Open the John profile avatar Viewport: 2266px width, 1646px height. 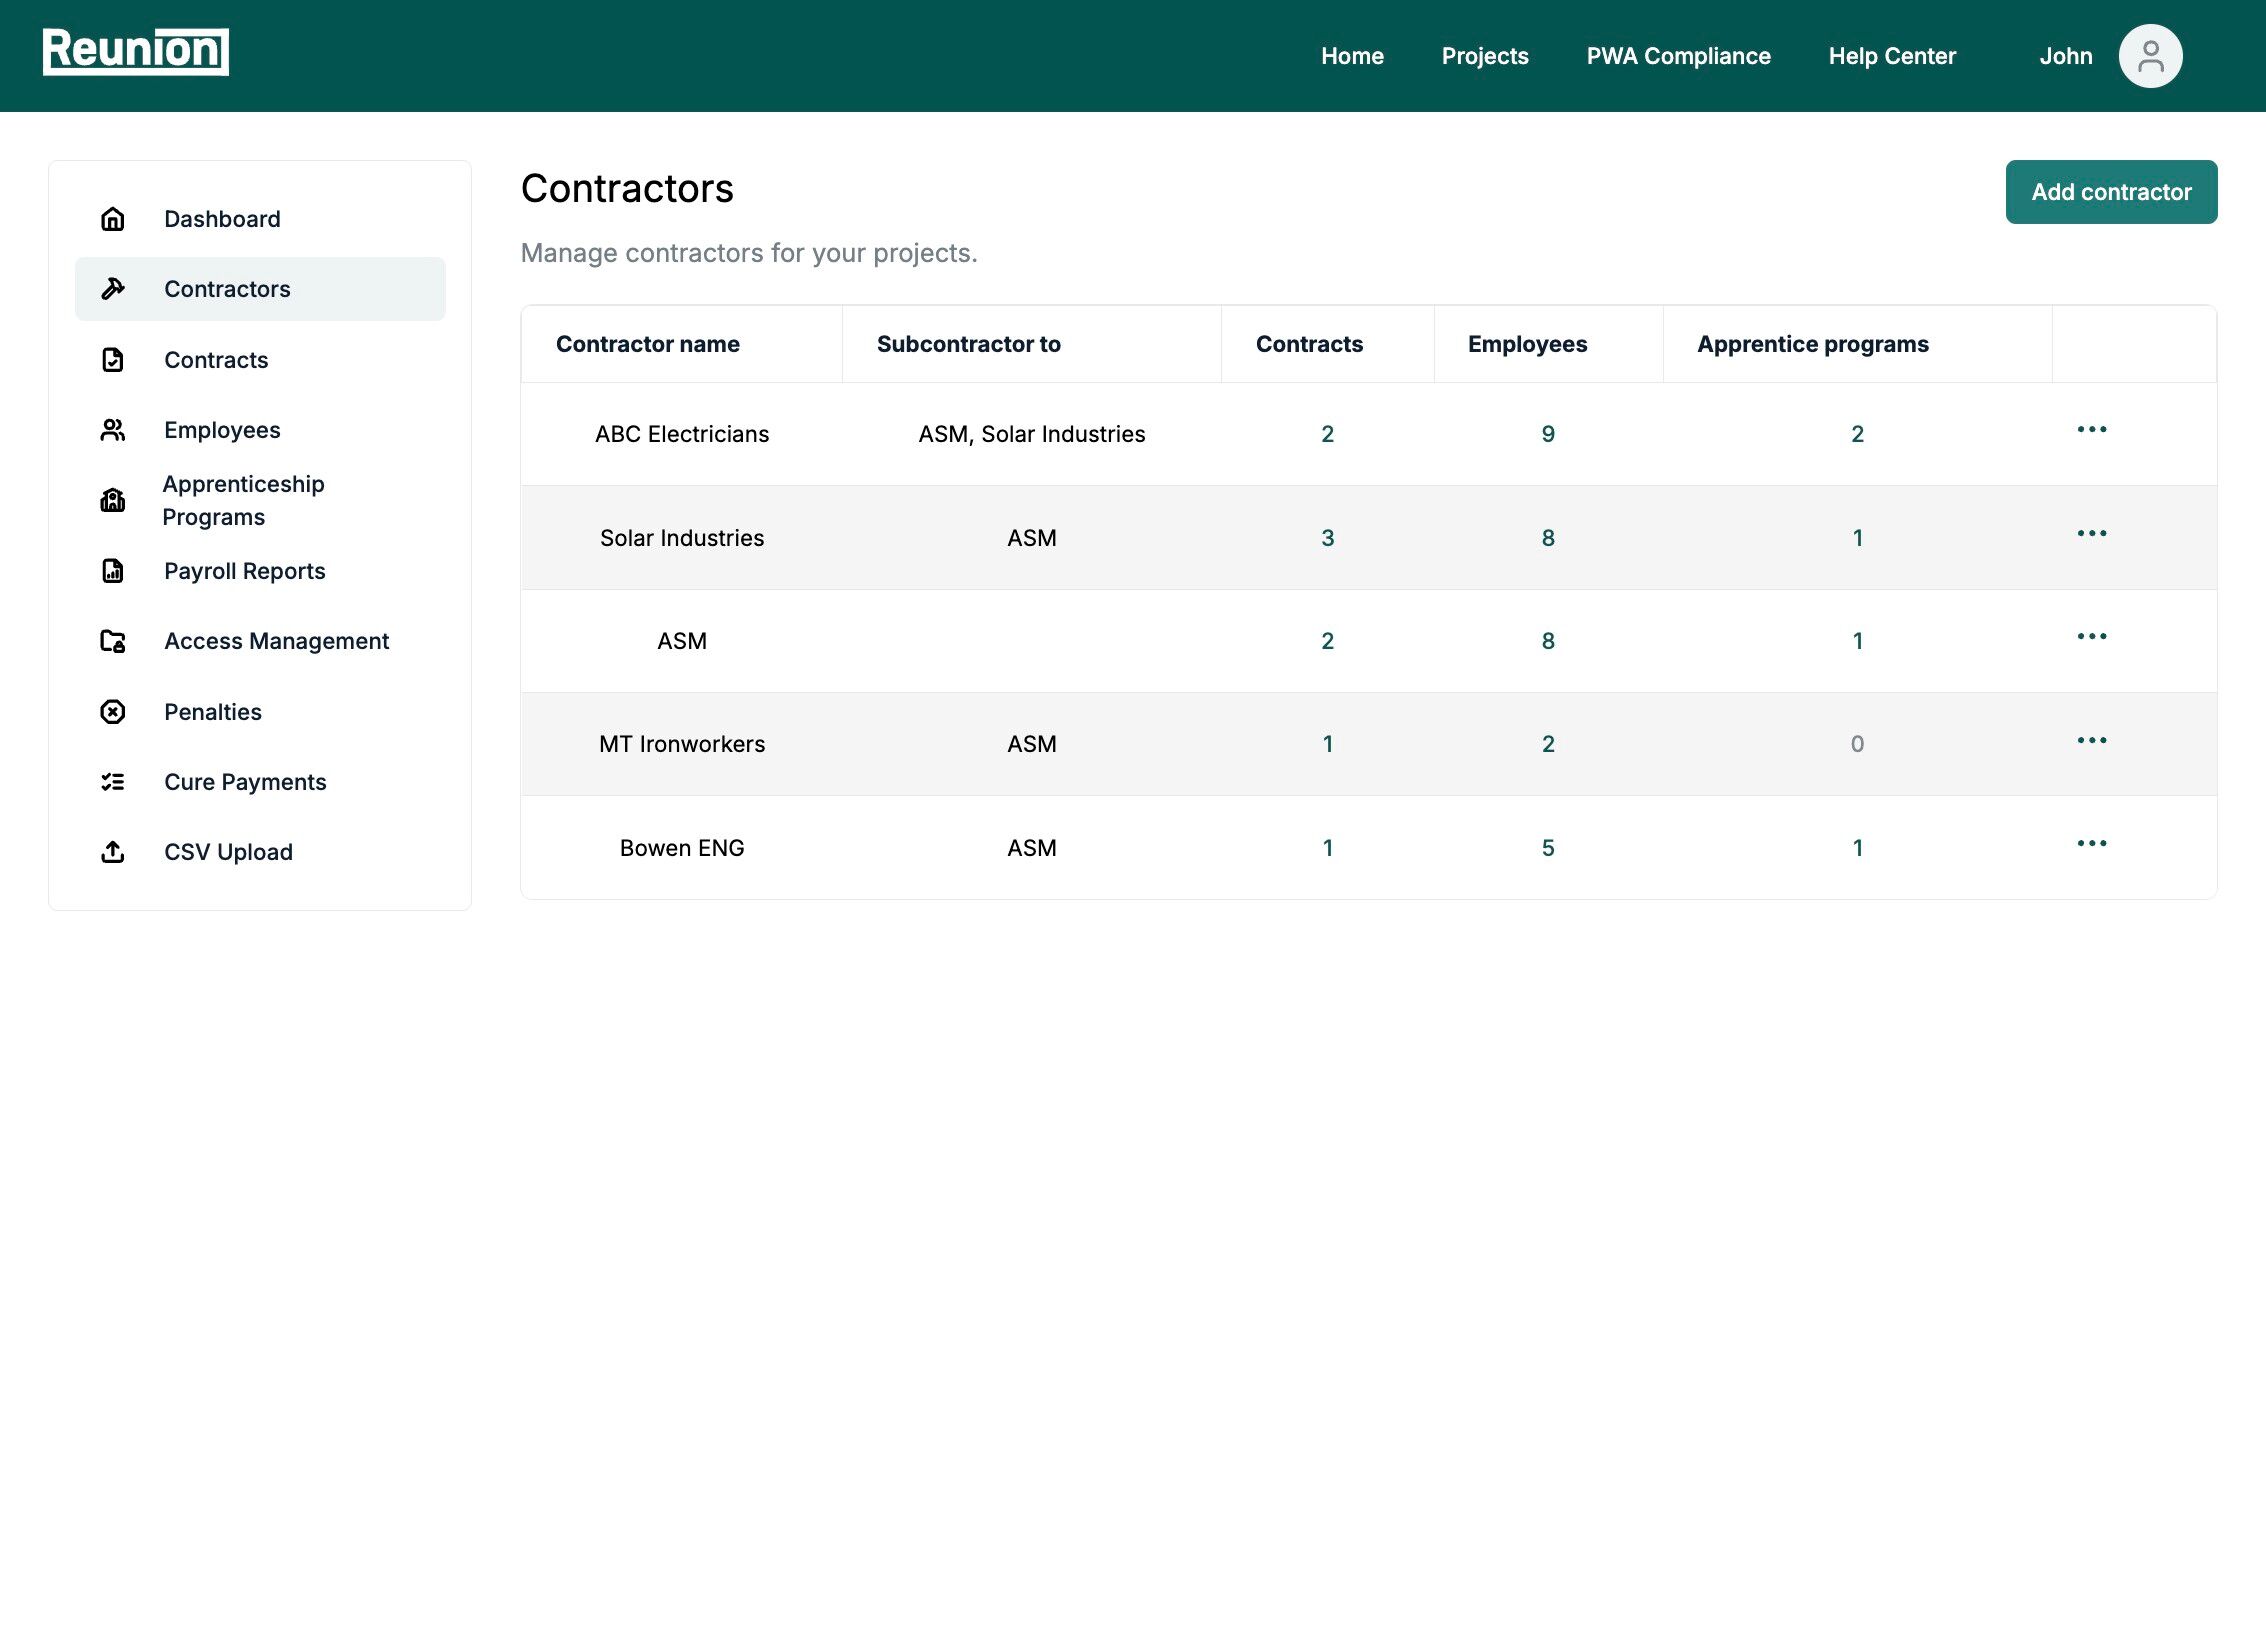pyautogui.click(x=2150, y=55)
